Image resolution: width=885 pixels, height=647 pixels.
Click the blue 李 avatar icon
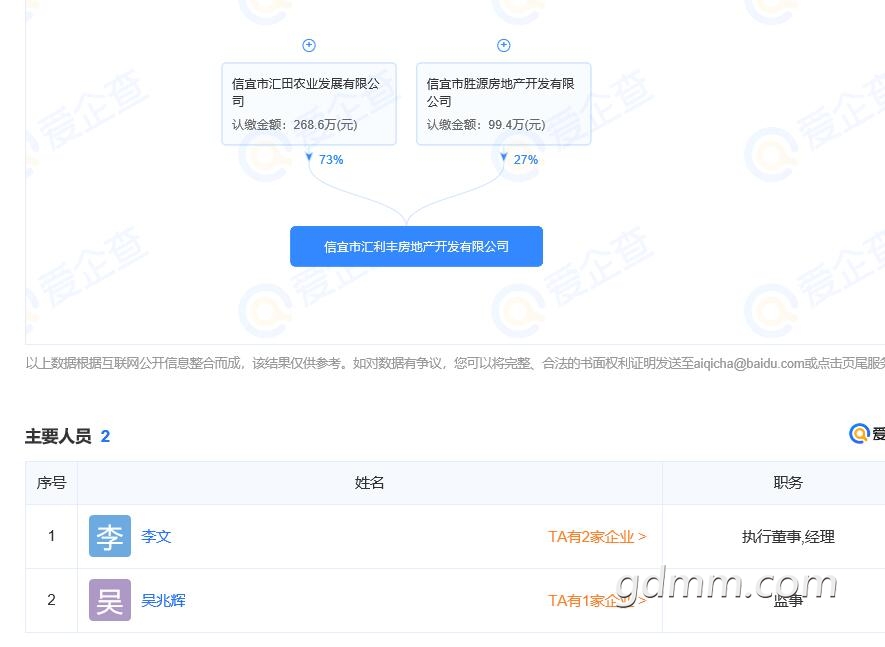[x=109, y=537]
